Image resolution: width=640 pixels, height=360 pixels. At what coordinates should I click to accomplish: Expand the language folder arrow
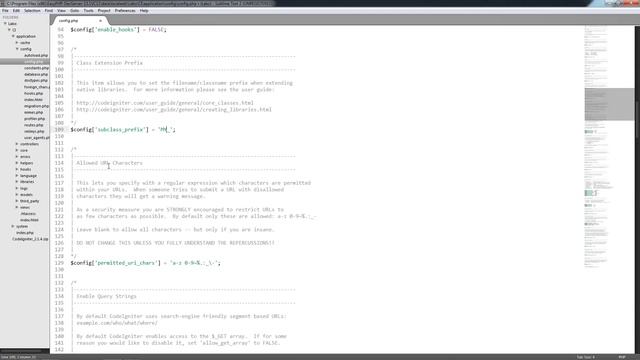(x=17, y=176)
